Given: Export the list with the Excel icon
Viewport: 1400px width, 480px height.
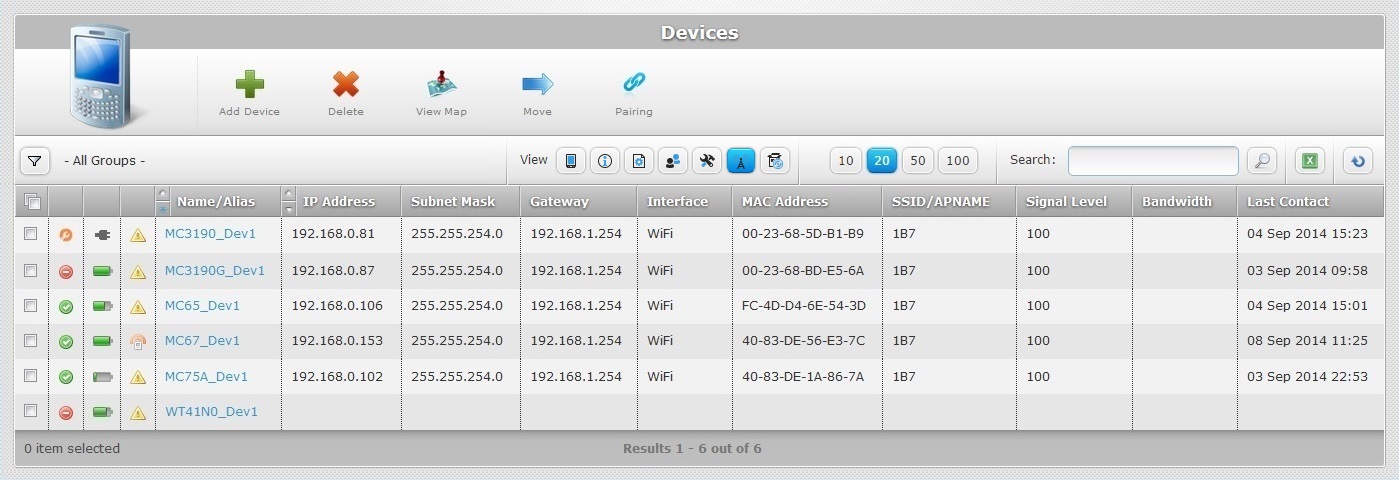Looking at the screenshot, I should [1310, 161].
